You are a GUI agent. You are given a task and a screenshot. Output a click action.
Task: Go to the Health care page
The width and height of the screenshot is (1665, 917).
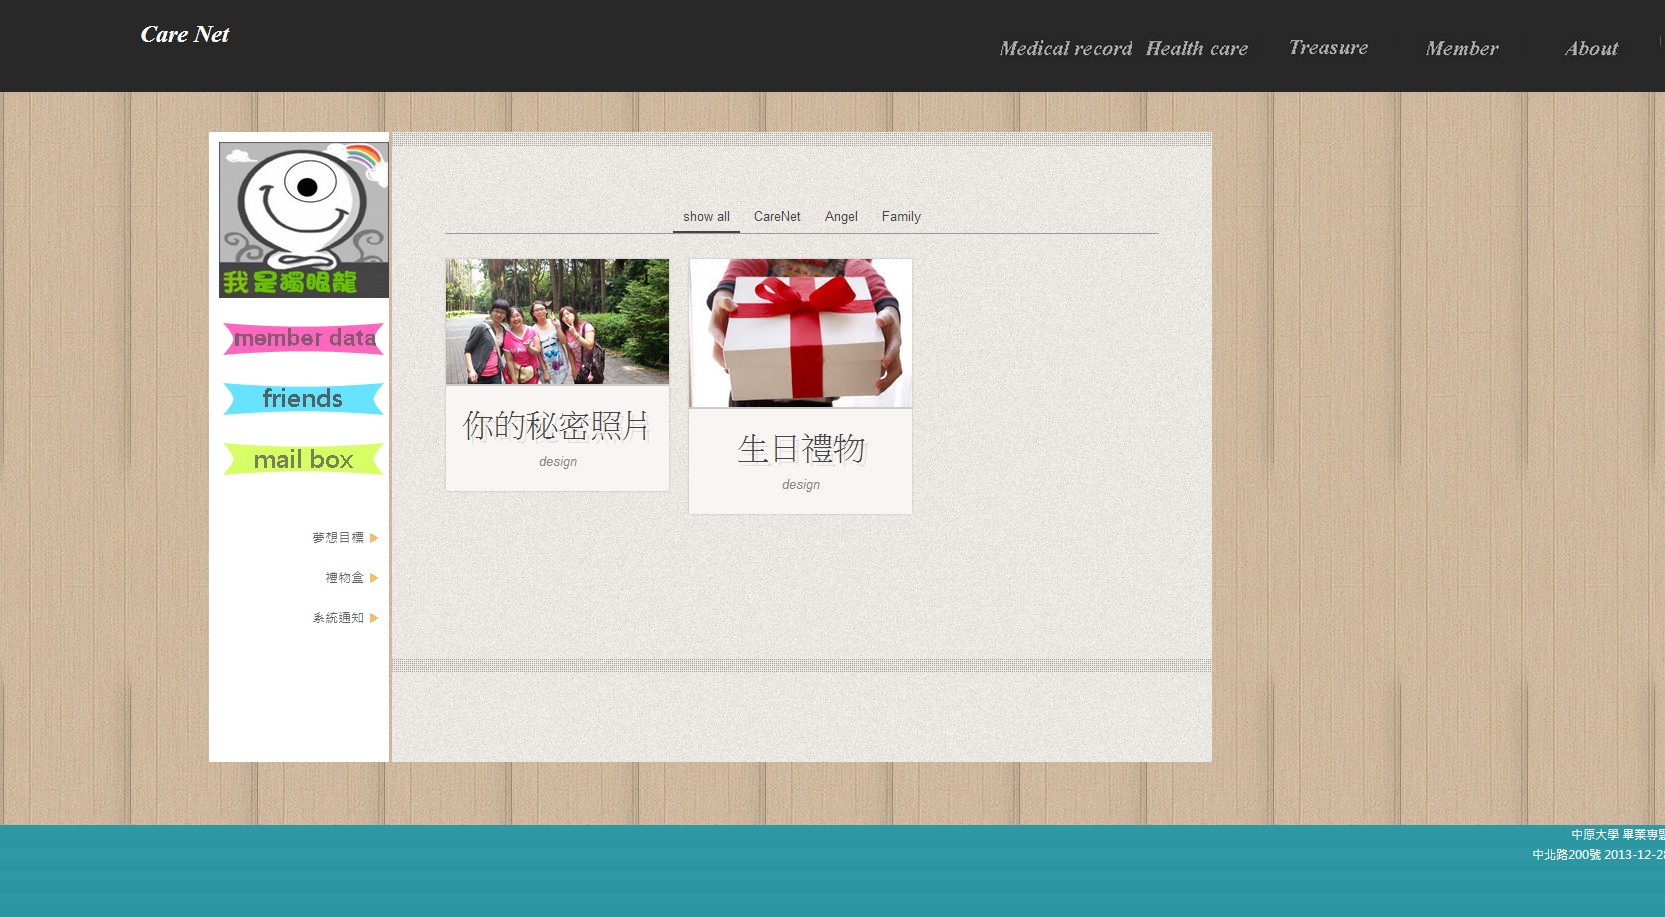click(1196, 49)
